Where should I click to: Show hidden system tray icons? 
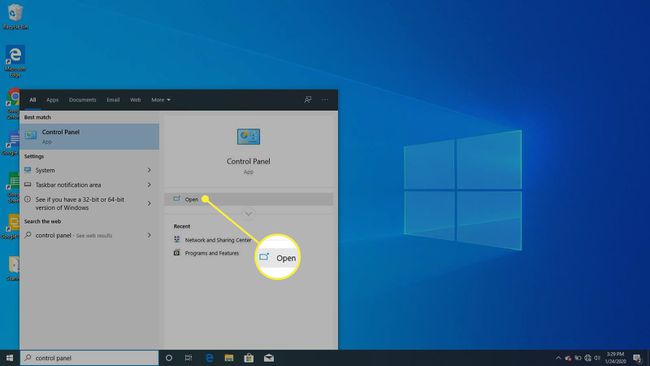click(x=558, y=358)
